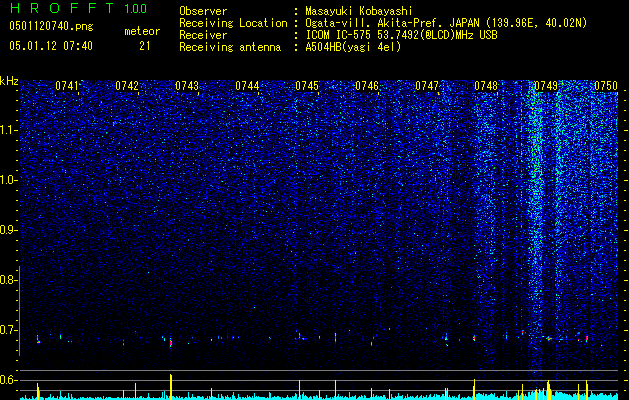Click the 0745 time marker
This screenshot has width=629, height=400.
(307, 86)
